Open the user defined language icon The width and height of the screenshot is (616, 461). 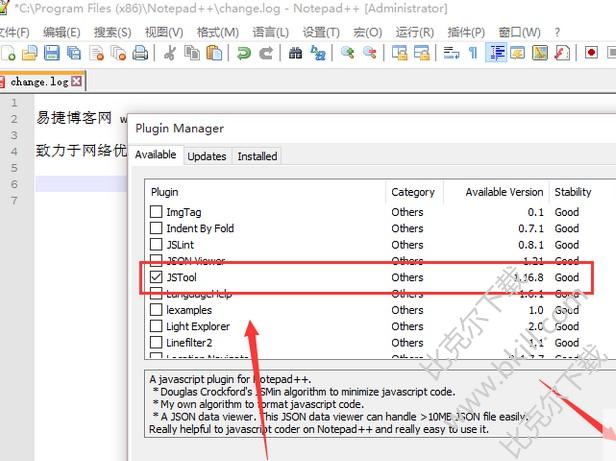click(517, 53)
